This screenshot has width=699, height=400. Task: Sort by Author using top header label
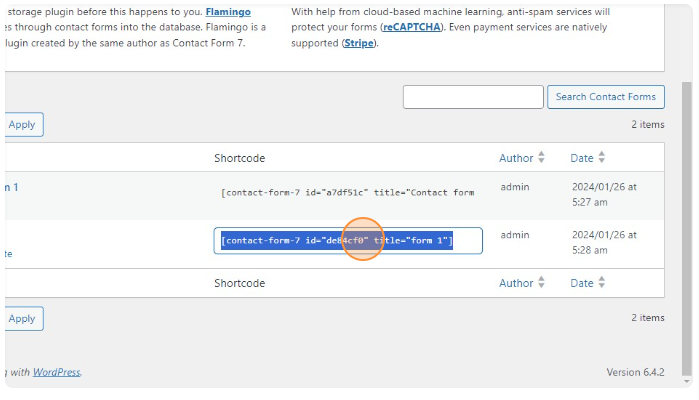516,158
